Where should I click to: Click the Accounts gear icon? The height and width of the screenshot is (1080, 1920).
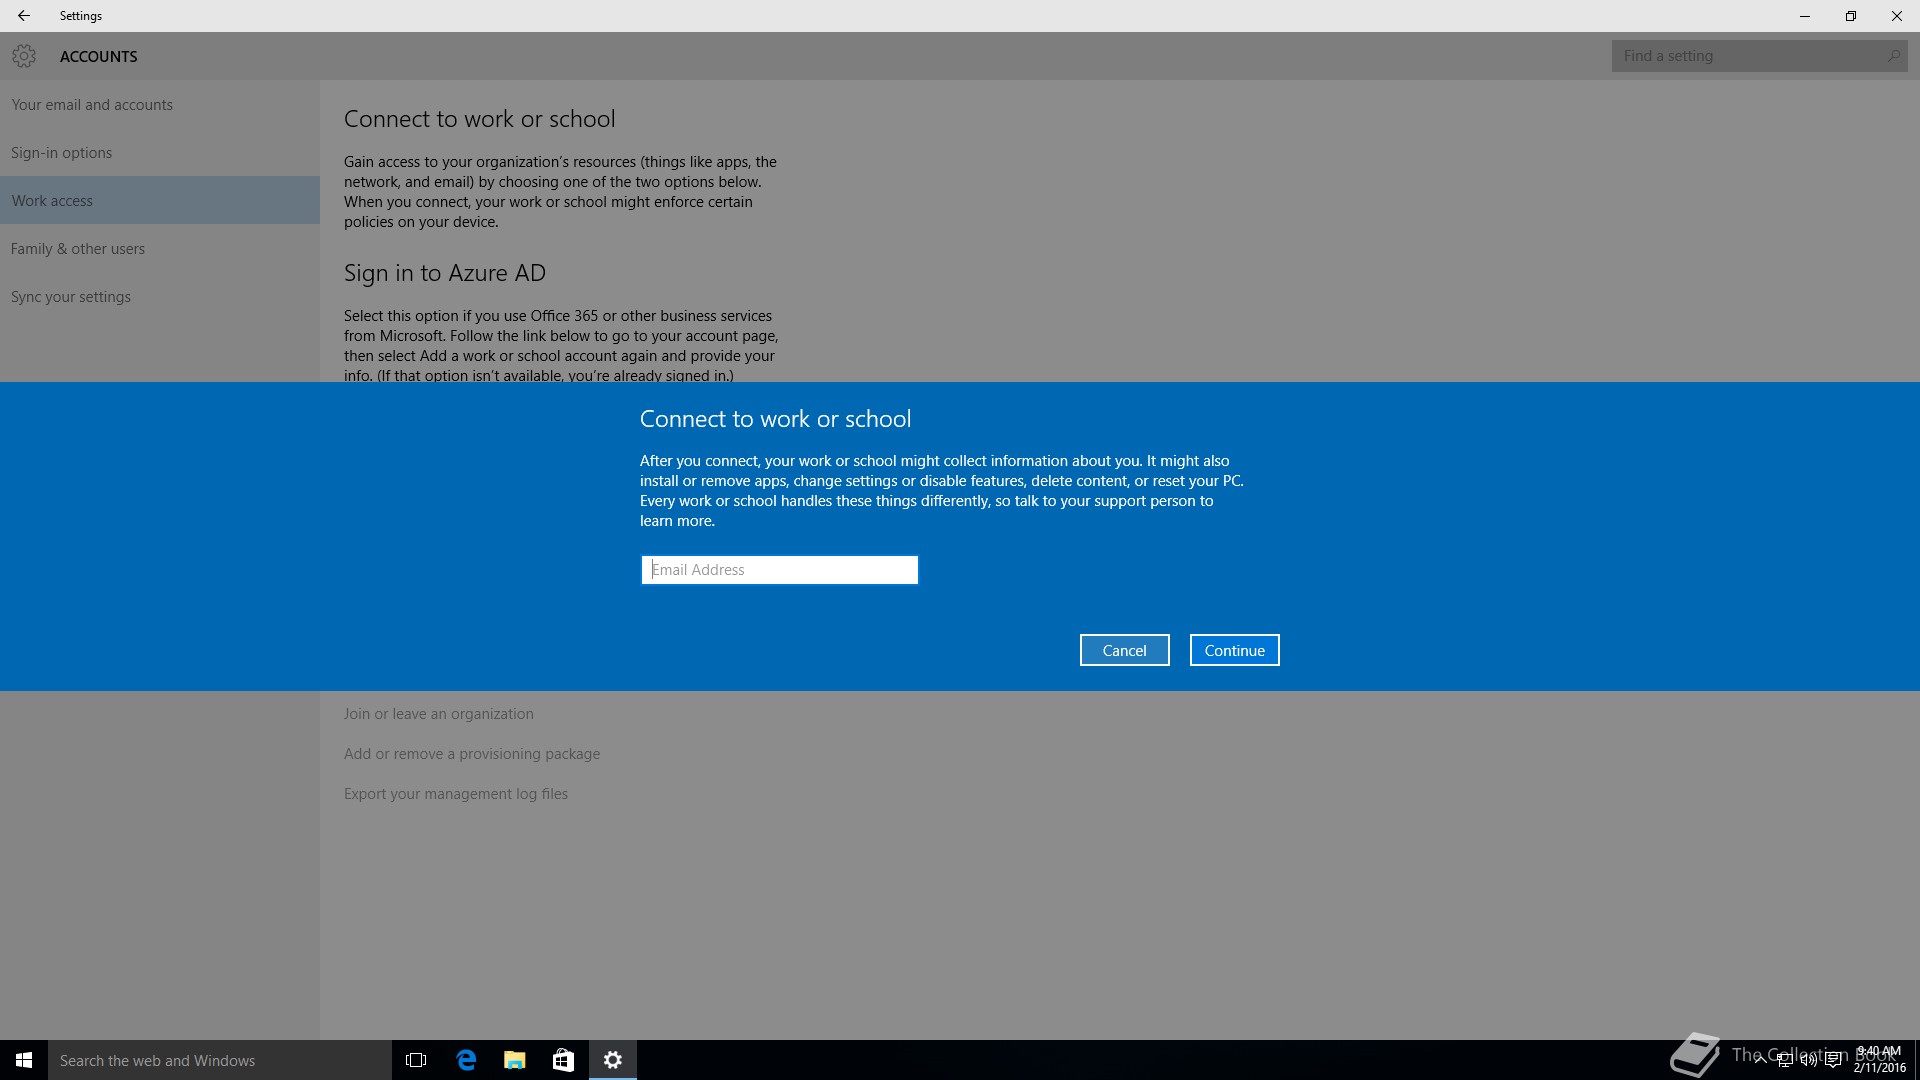(x=24, y=57)
